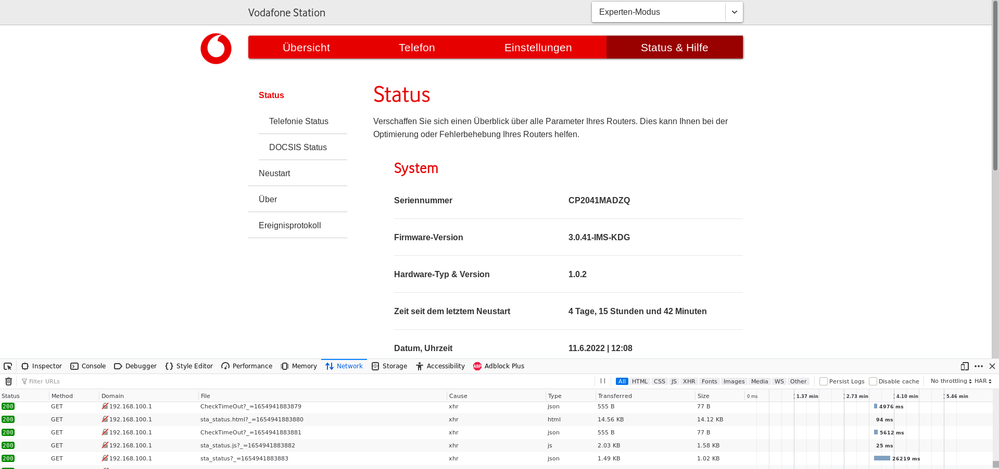Sort requests by the Transferred column header

[645, 396]
